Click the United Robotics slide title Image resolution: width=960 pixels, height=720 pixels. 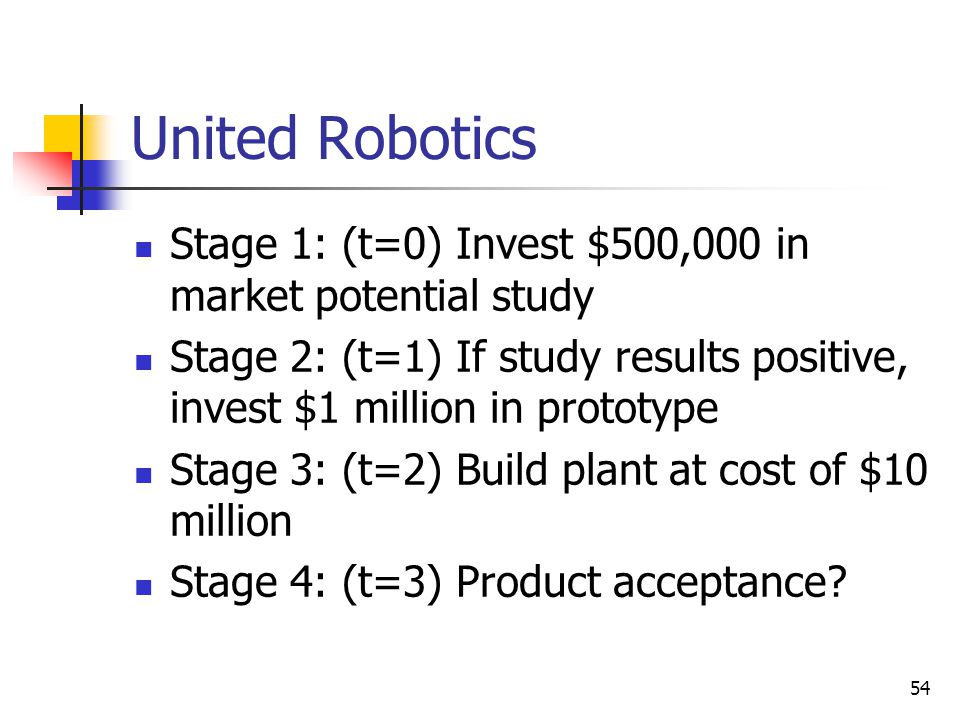click(334, 138)
